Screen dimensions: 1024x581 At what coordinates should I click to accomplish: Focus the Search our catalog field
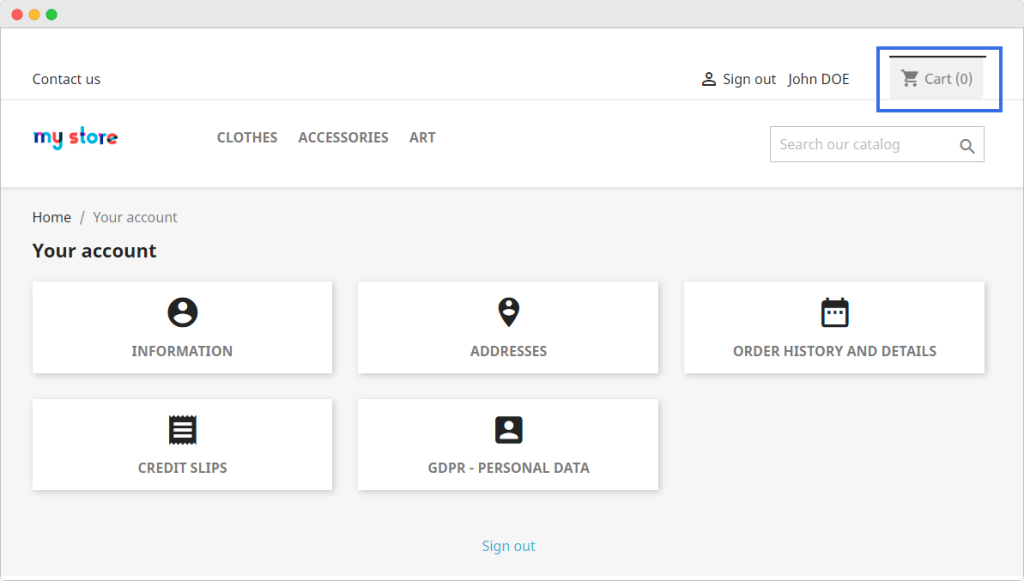[x=860, y=145]
